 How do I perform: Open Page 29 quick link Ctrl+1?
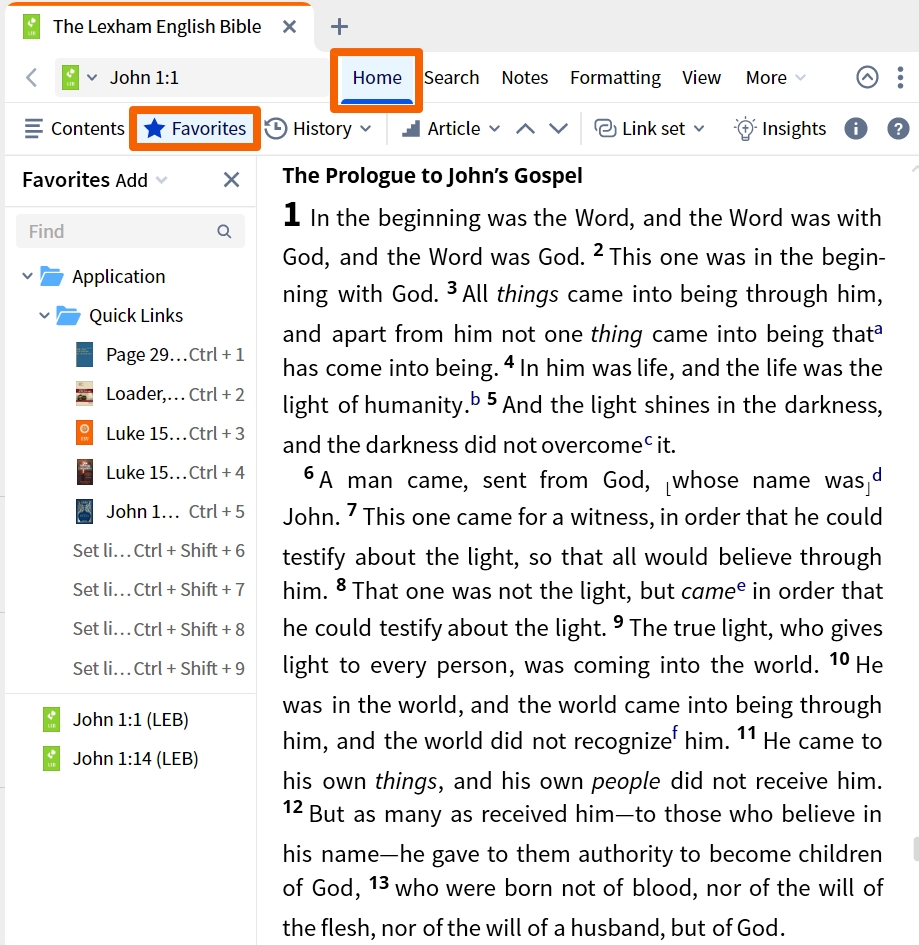[x=160, y=355]
